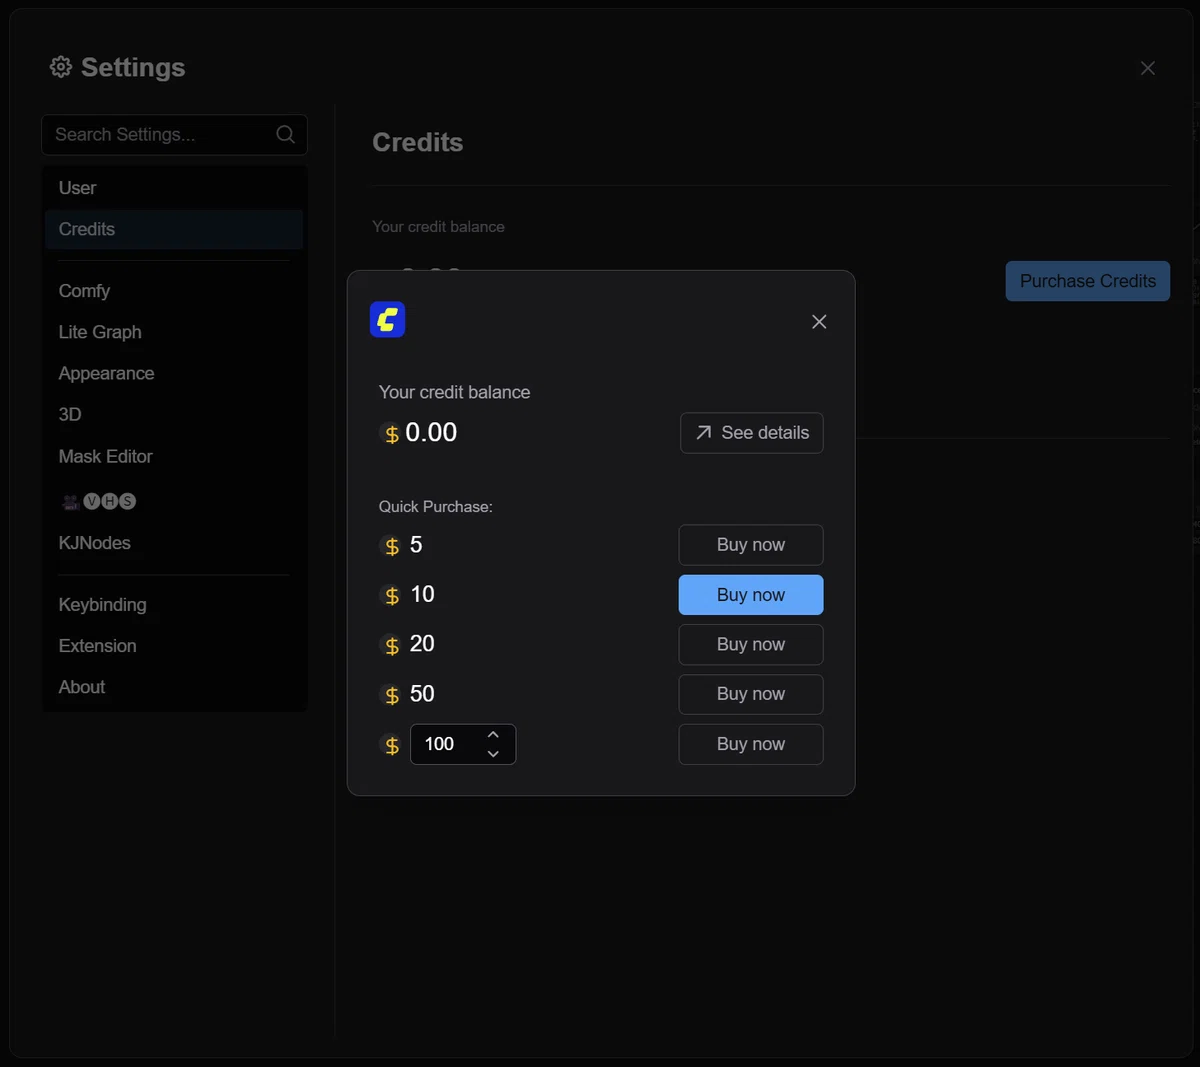The height and width of the screenshot is (1067, 1200).
Task: Close the Settings window
Action: pos(1148,68)
